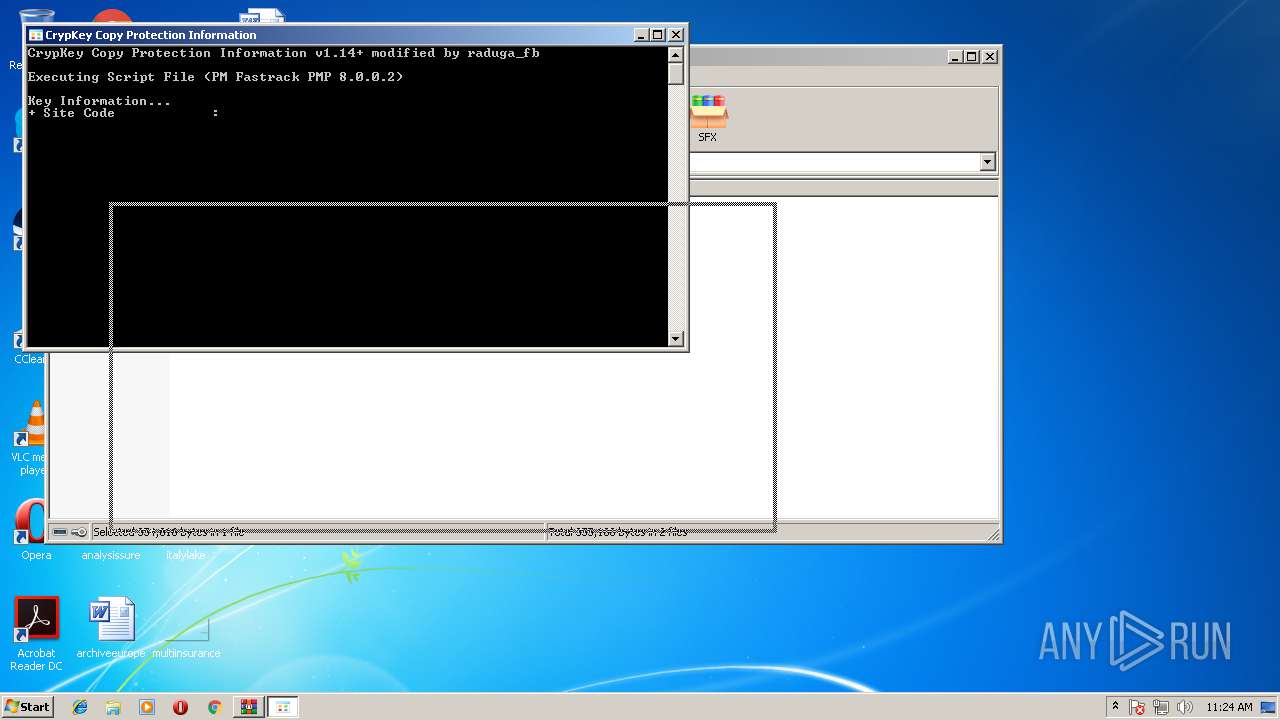Launch Opera from the taskbar
The width and height of the screenshot is (1280, 720).
tap(180, 707)
